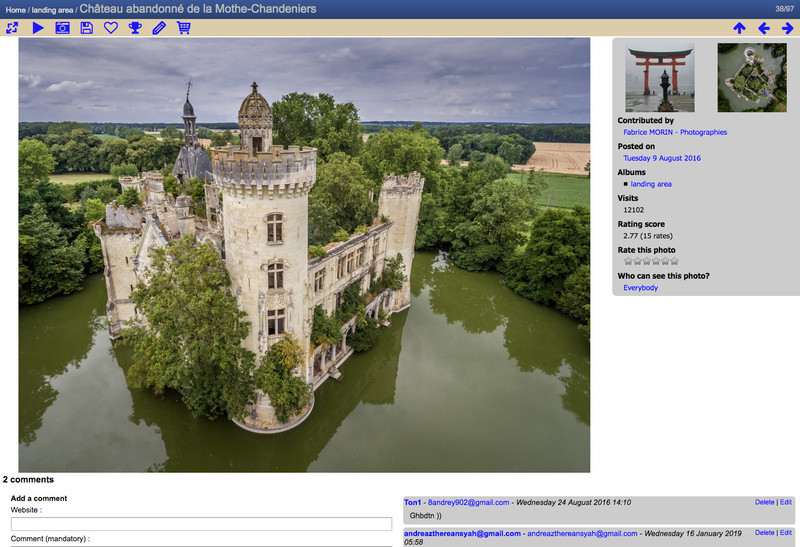800x547 pixels.
Task: Go to previous photo with the left arrow
Action: (764, 28)
